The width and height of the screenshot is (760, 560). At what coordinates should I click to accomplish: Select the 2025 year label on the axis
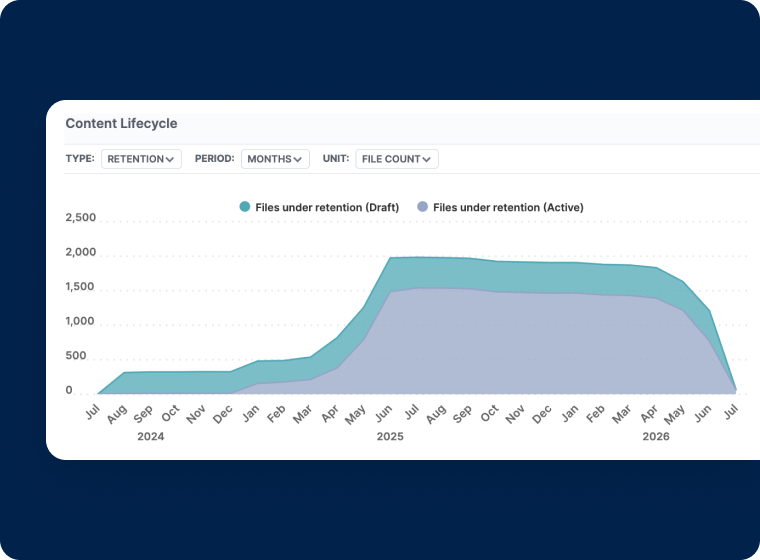[x=390, y=437]
